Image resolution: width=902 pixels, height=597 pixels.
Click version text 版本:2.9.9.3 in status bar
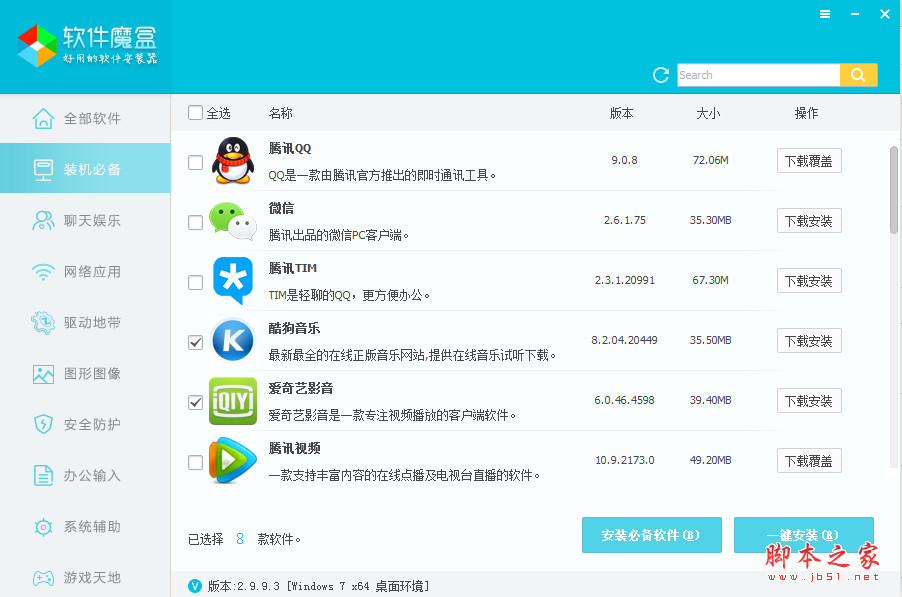(x=244, y=586)
